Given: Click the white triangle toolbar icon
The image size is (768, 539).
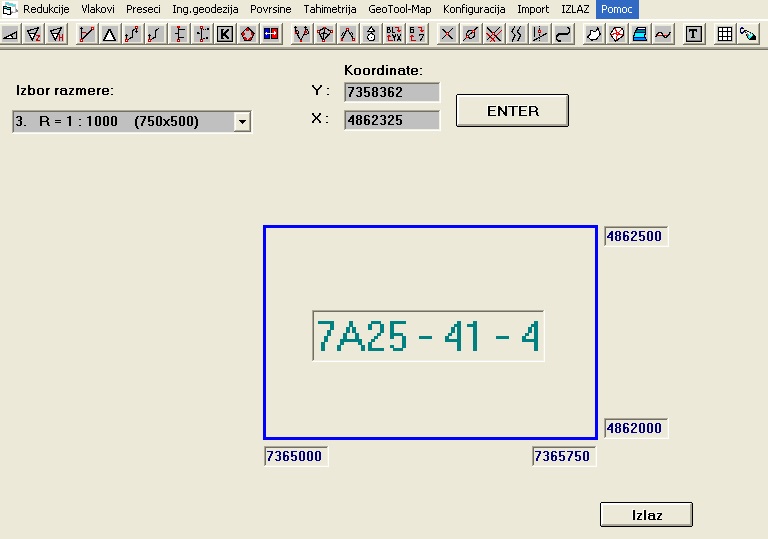Looking at the screenshot, I should tap(109, 34).
